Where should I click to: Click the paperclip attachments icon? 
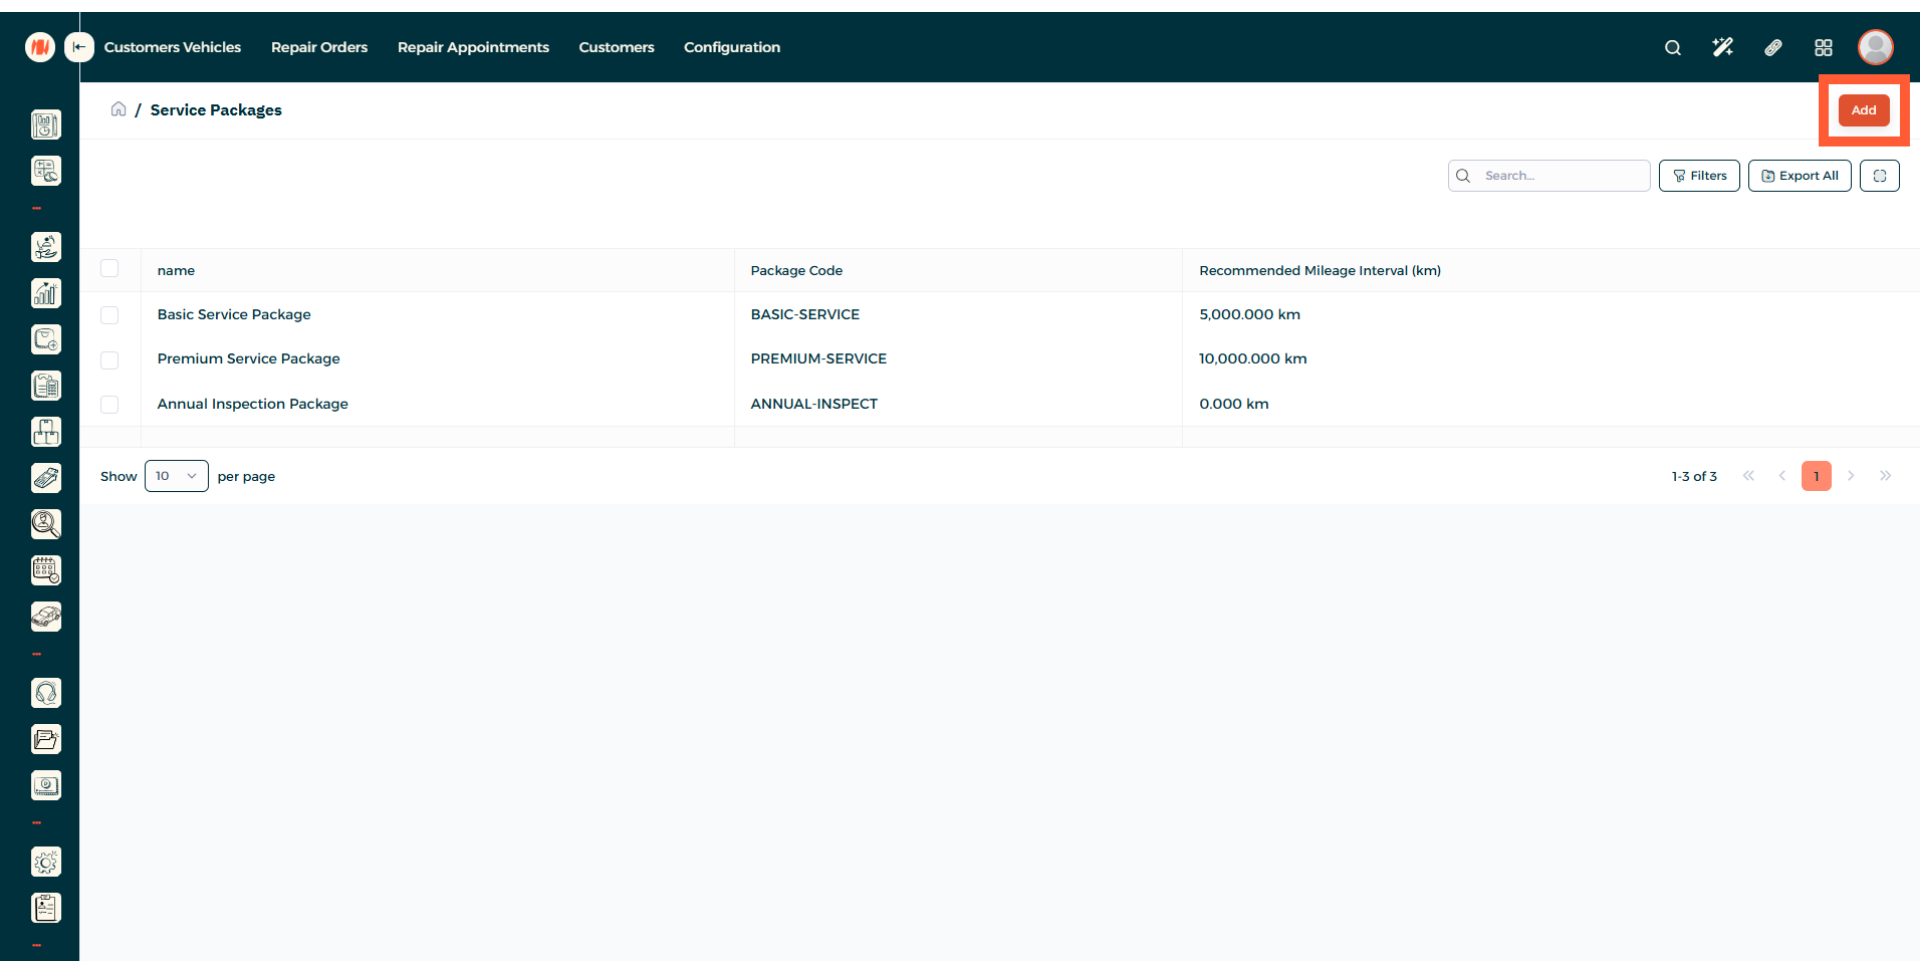click(1773, 48)
